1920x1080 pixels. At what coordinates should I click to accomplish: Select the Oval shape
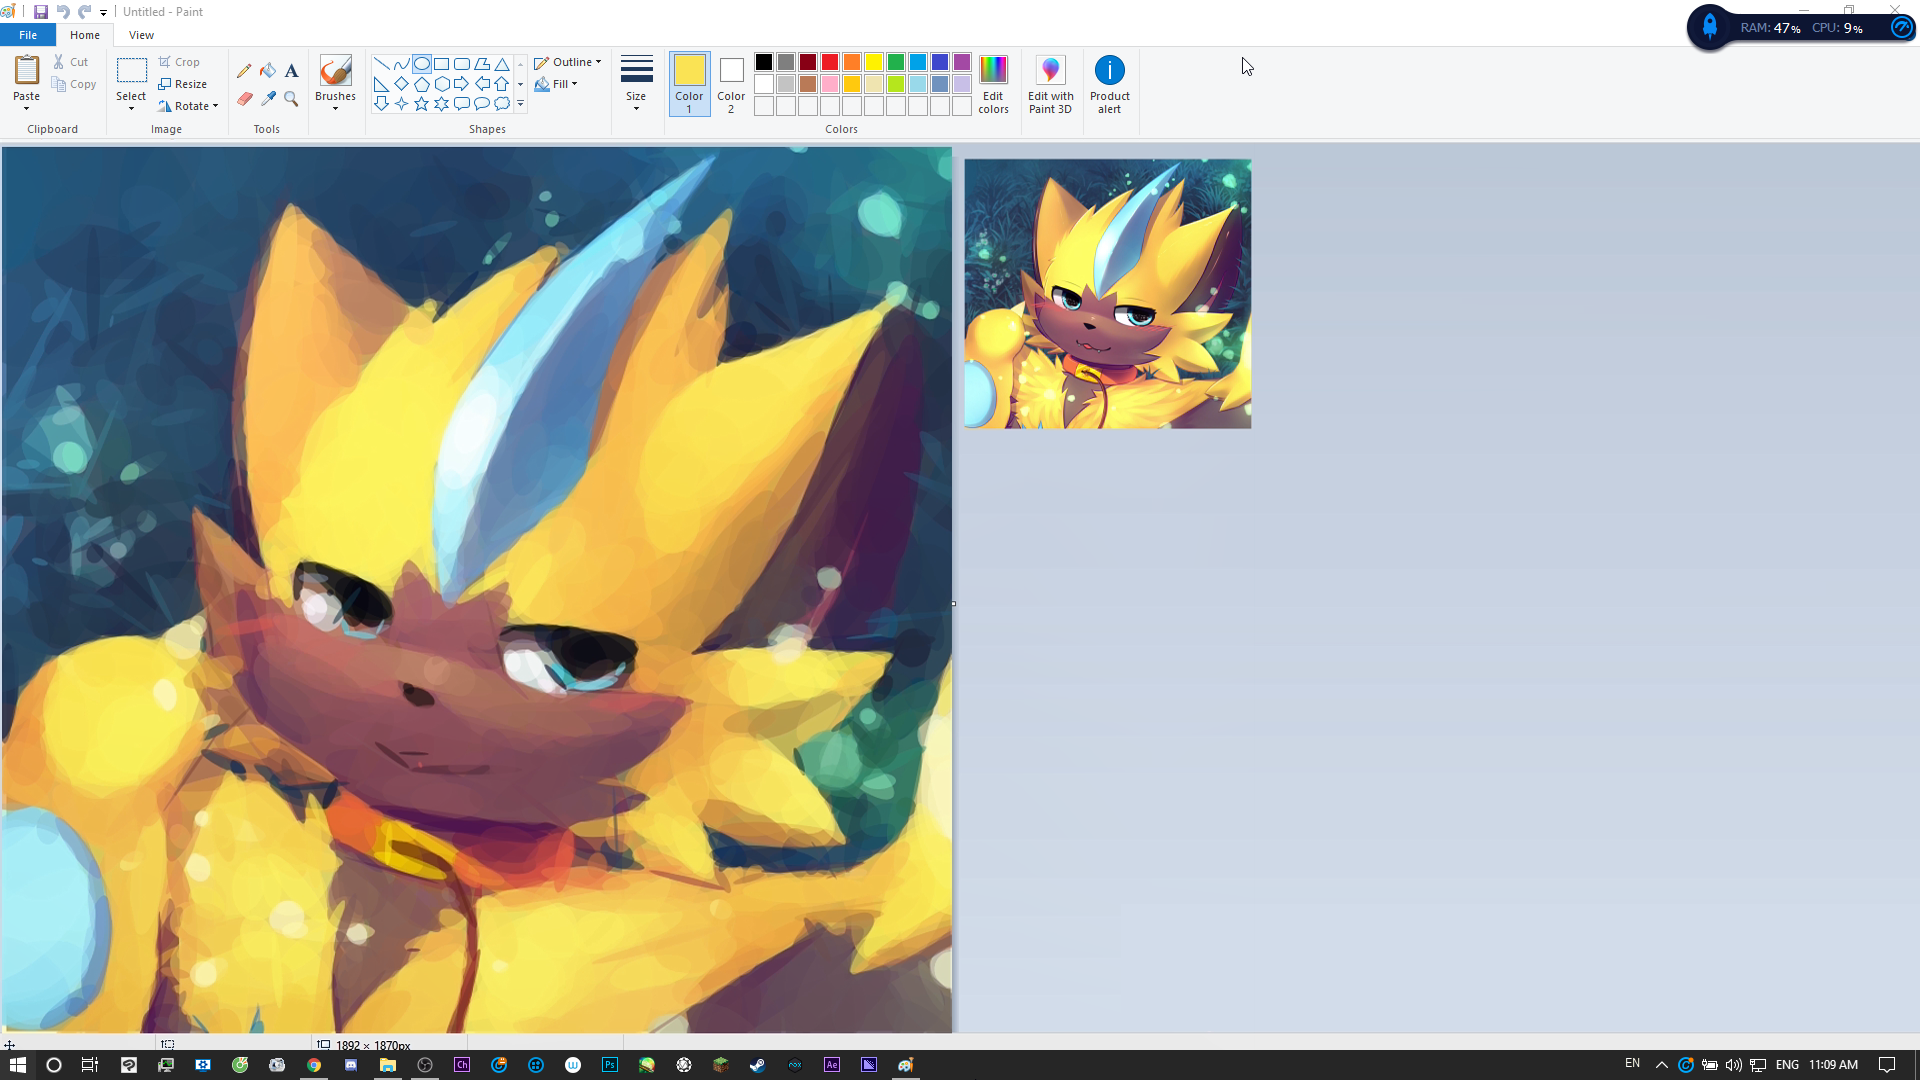click(421, 63)
